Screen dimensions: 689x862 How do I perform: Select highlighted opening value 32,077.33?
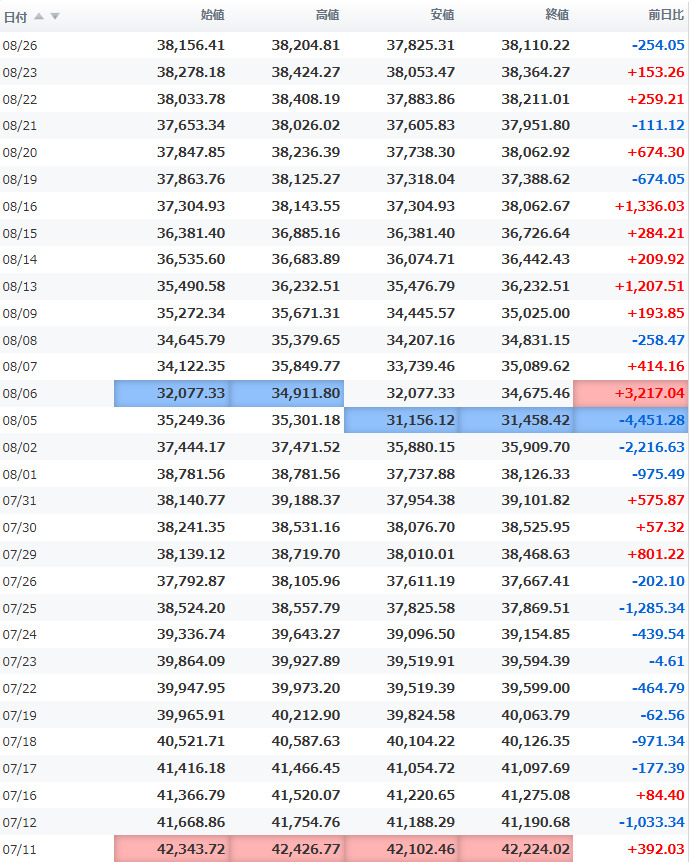click(172, 394)
